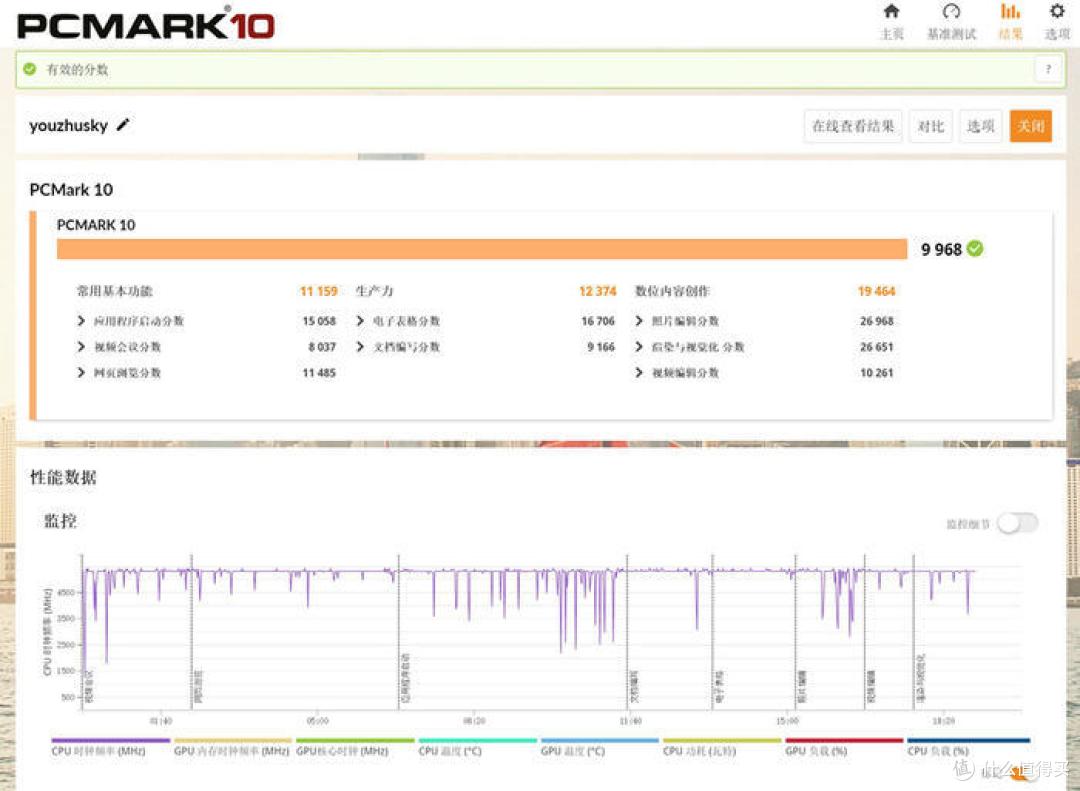Click the value 10 261
The image size is (1080, 791).
pos(876,373)
